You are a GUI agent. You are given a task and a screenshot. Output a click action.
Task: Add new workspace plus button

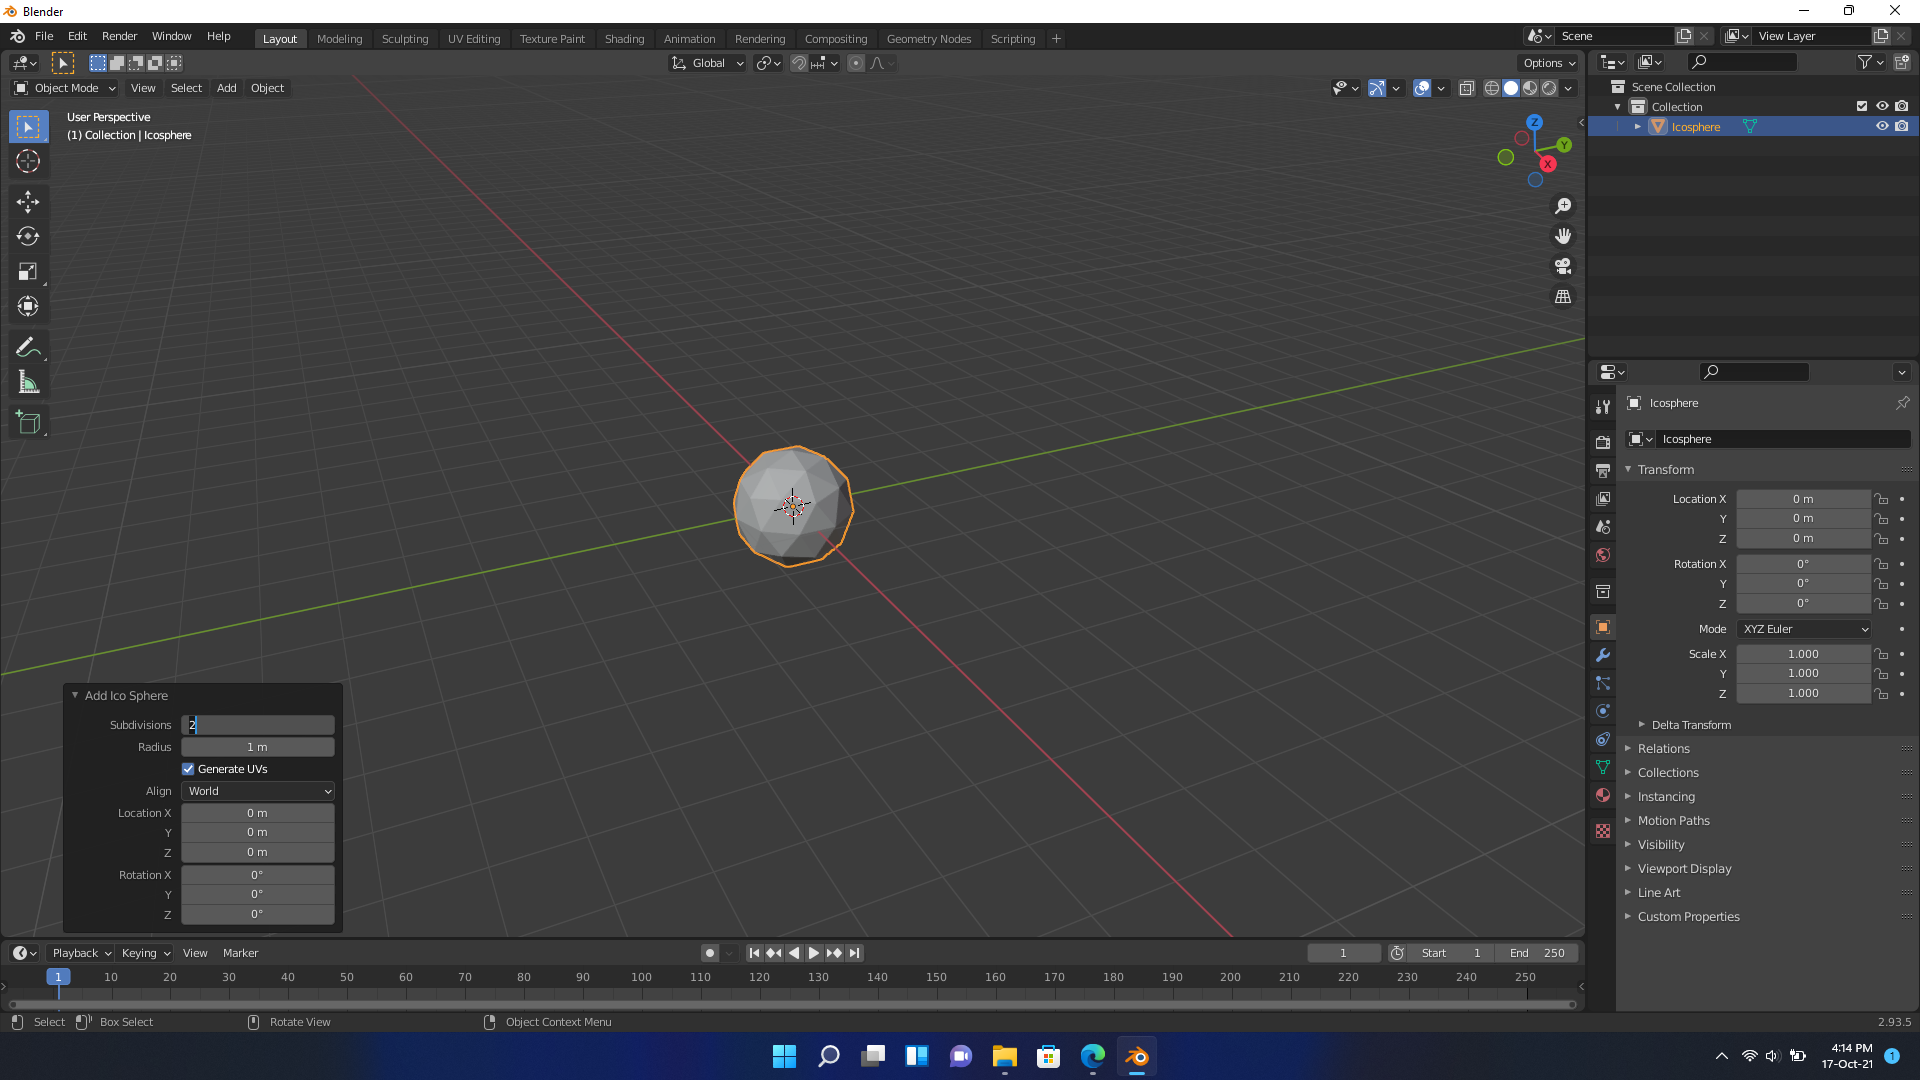(x=1056, y=39)
